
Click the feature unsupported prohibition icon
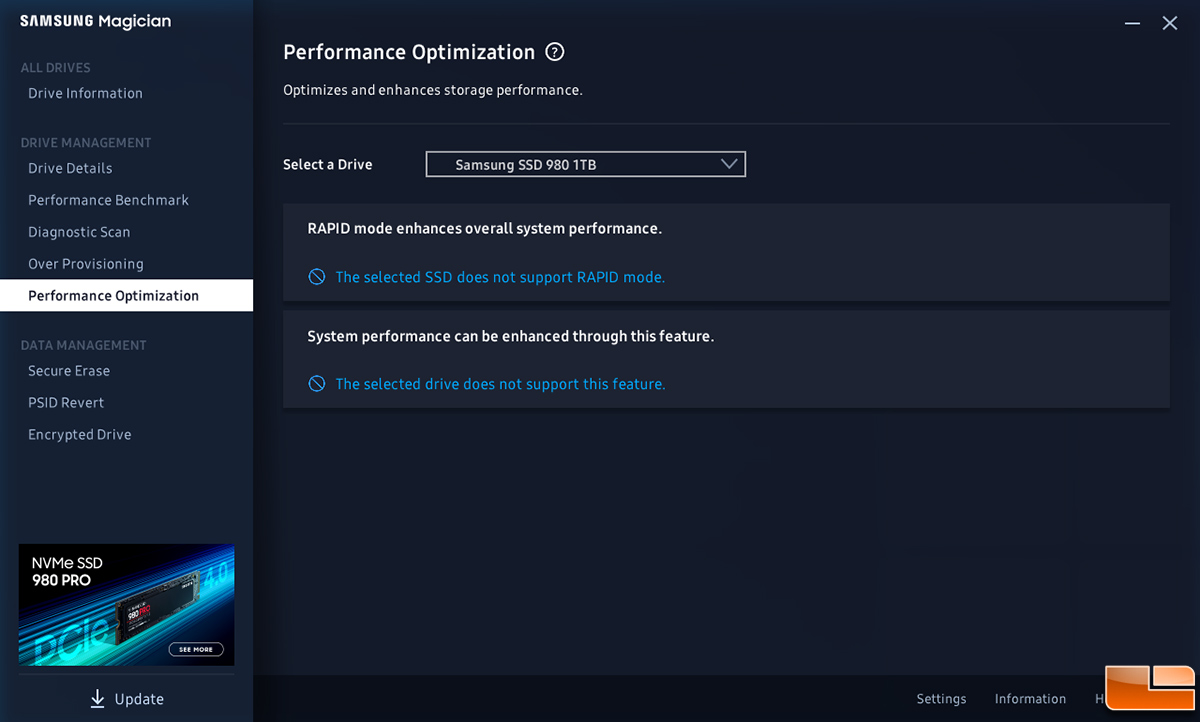point(317,384)
